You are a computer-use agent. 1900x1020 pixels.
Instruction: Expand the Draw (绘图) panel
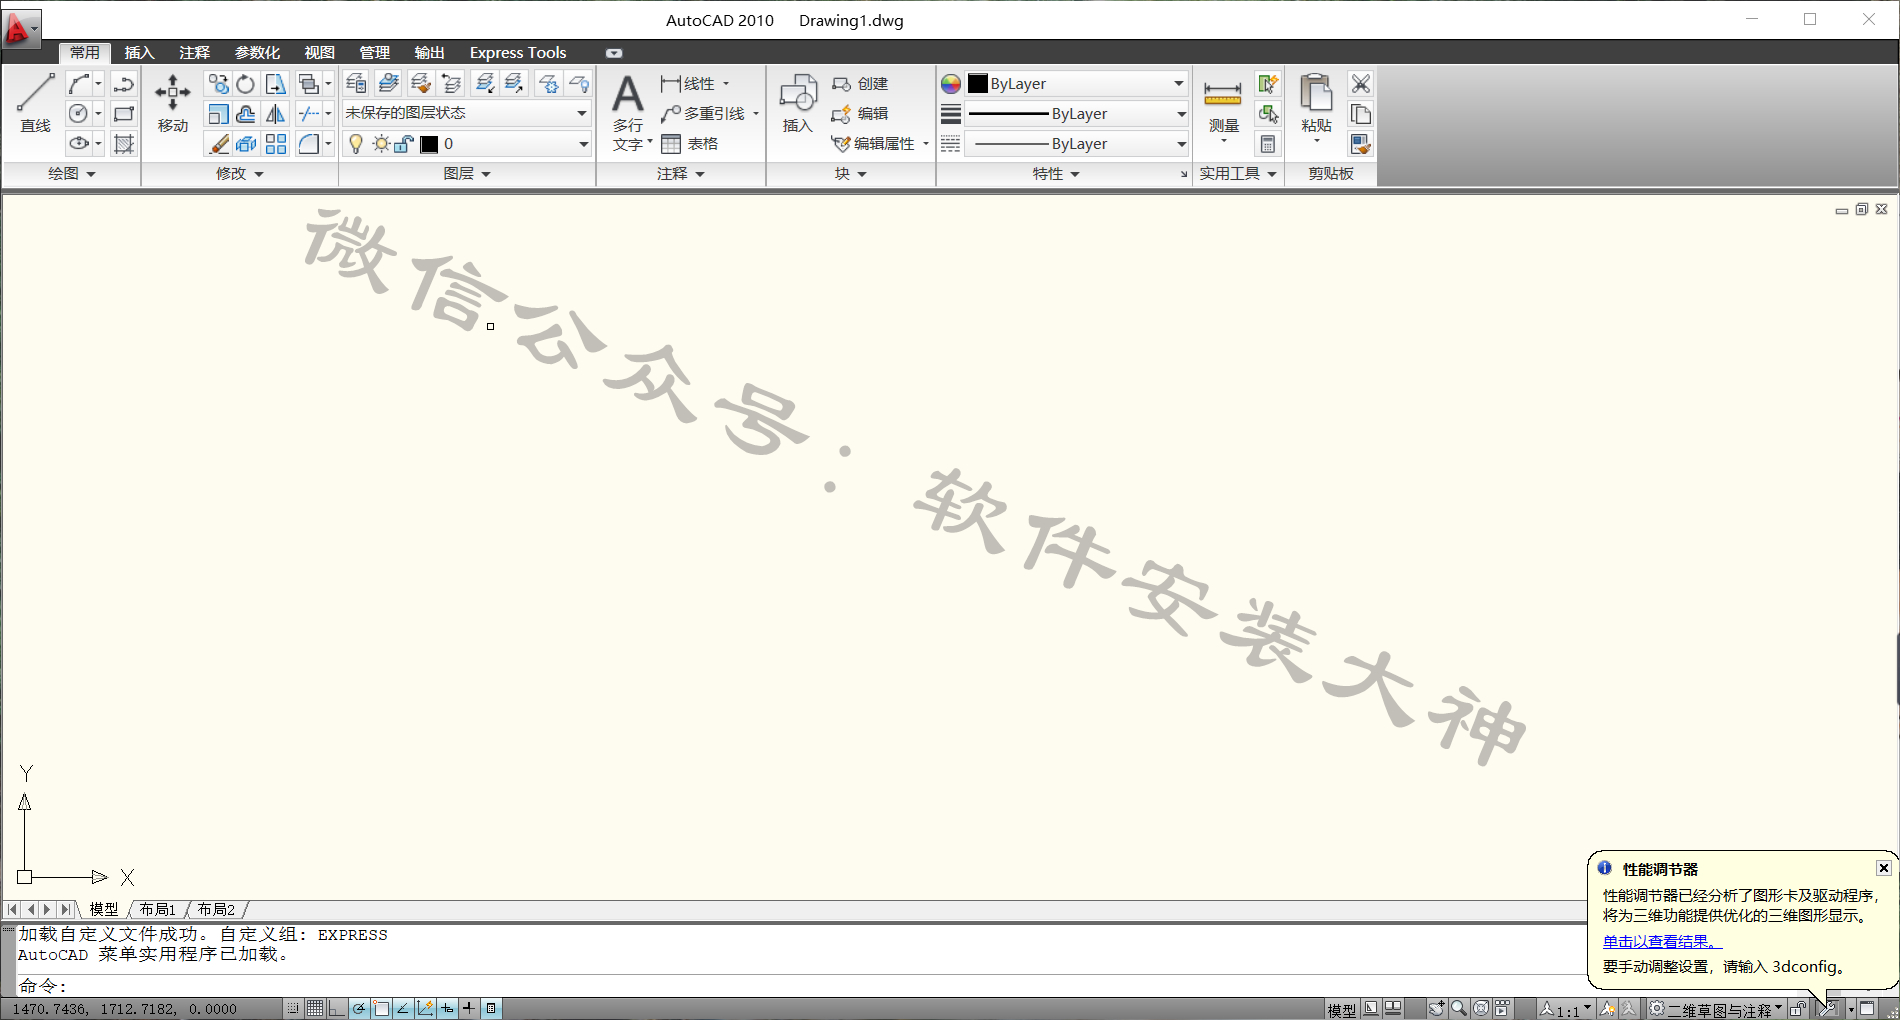tap(72, 174)
